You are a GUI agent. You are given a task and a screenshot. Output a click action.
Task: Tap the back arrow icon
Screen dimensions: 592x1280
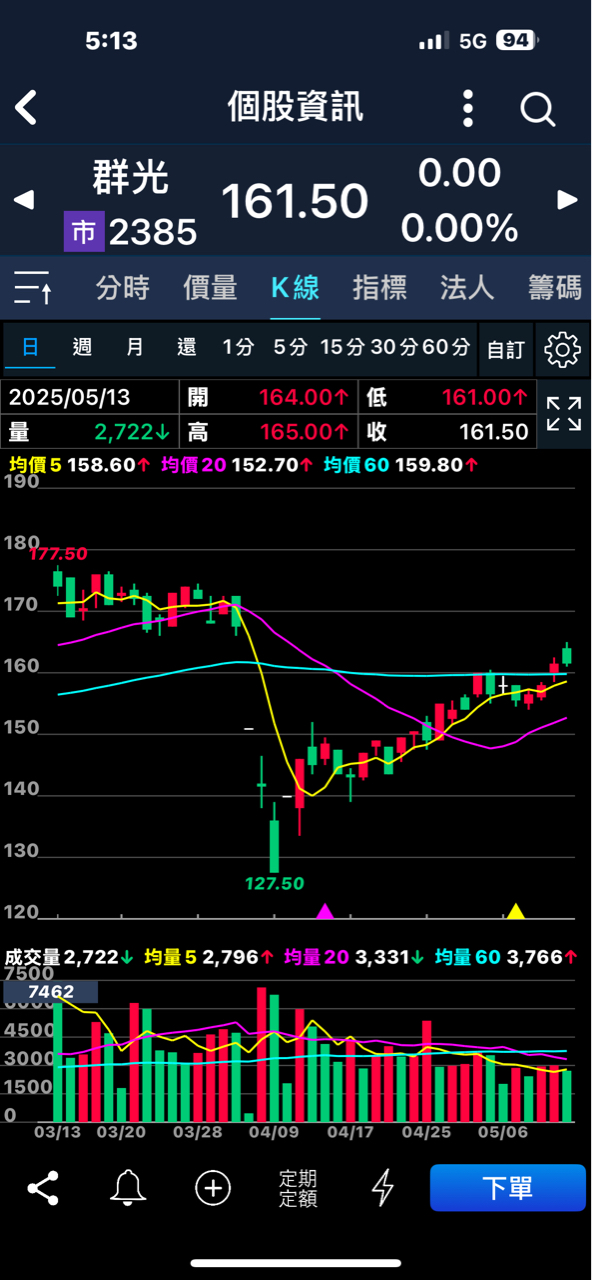click(26, 108)
